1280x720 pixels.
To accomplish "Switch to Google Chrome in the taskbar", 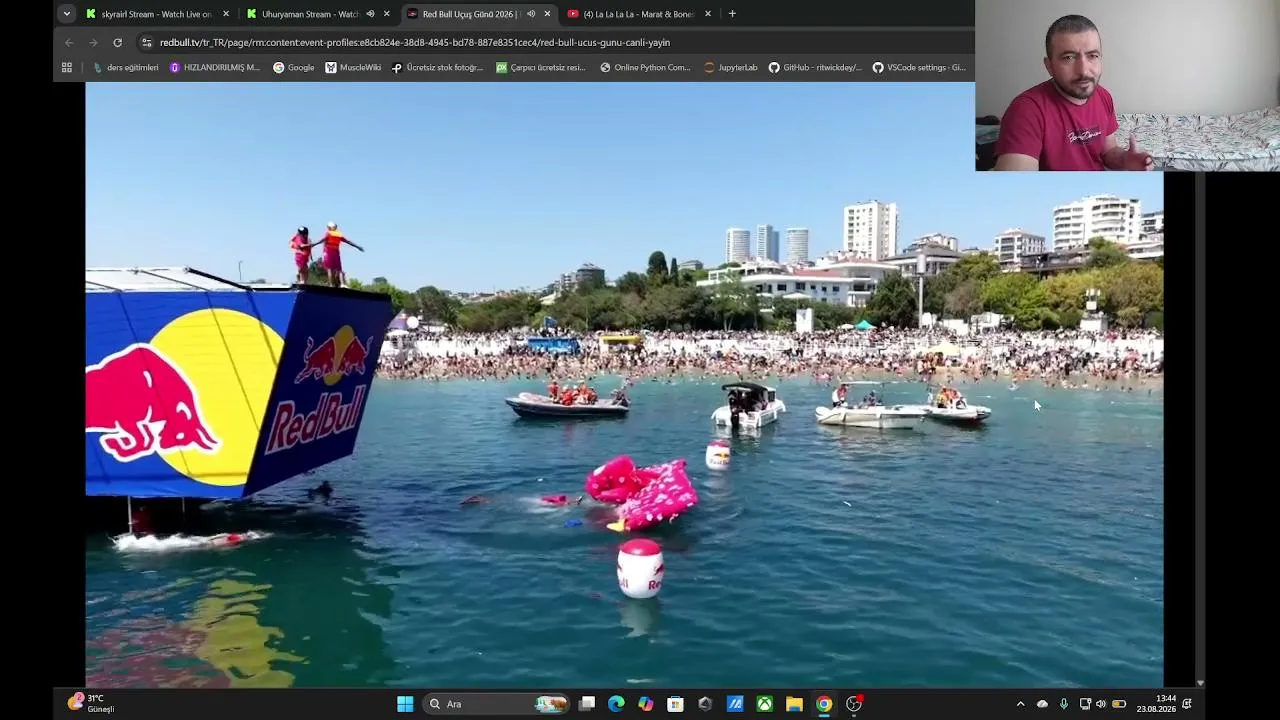I will [x=824, y=704].
